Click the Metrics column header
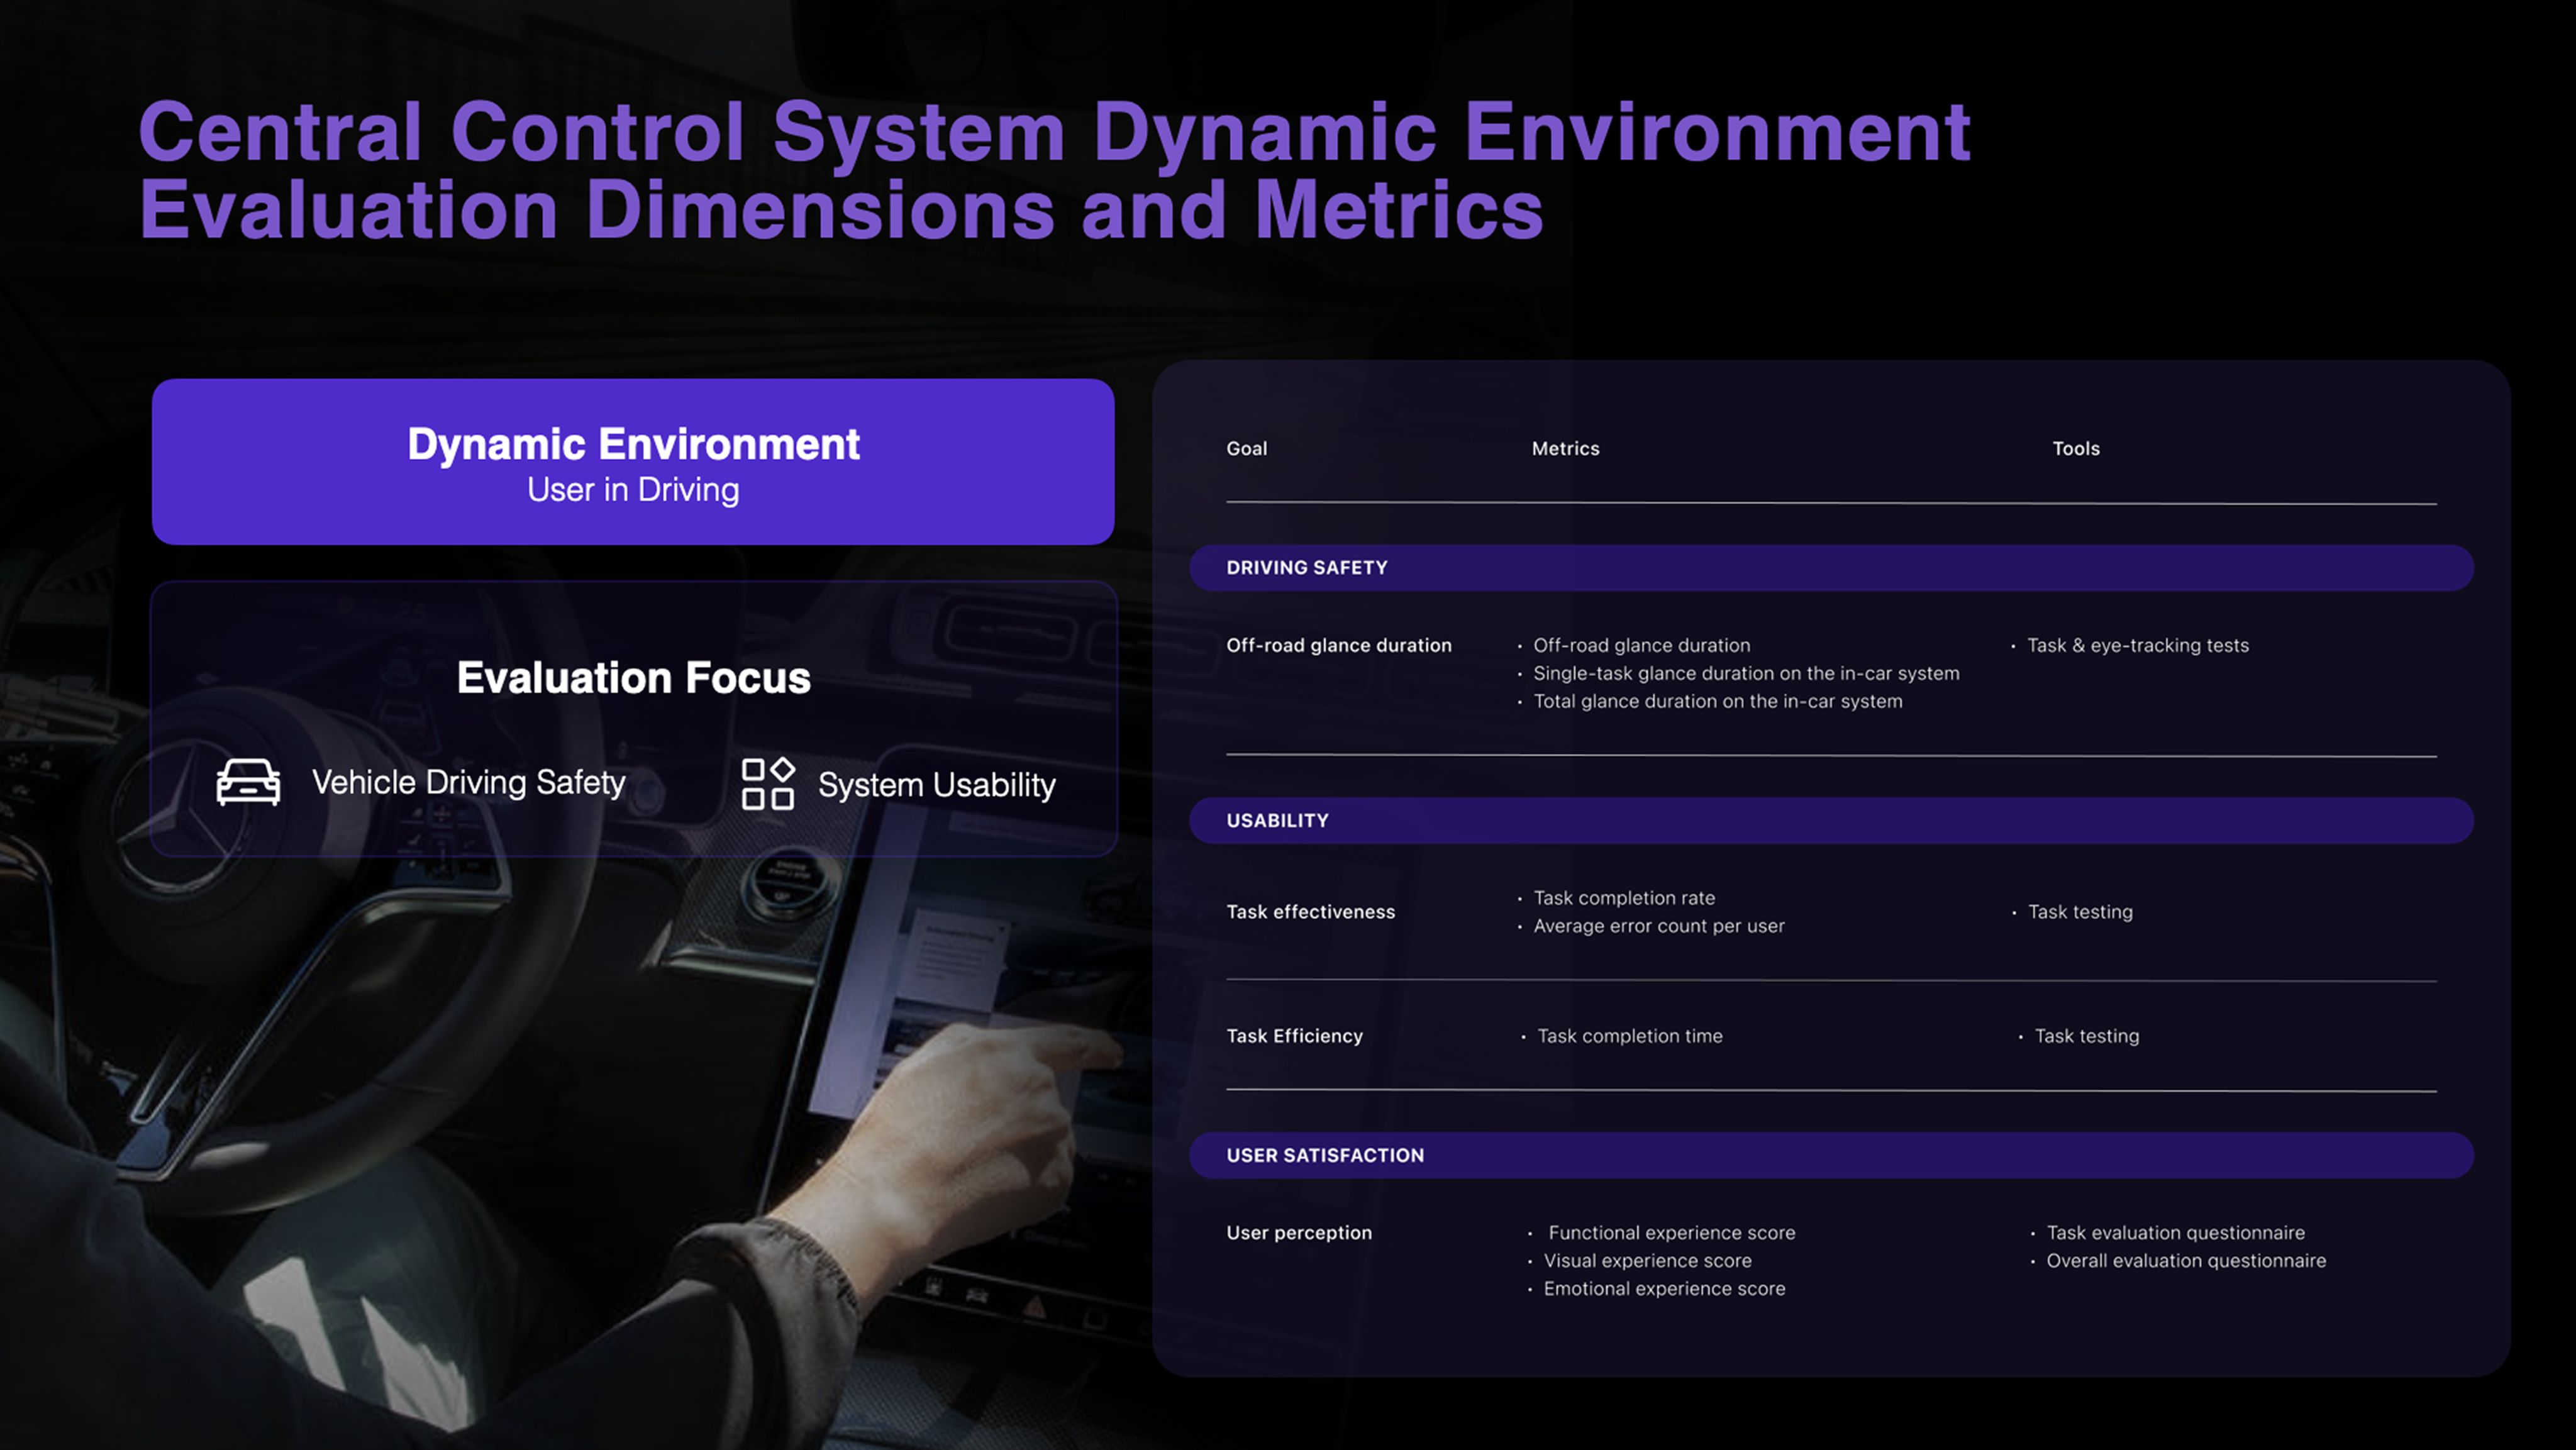Viewport: 2576px width, 1450px height. point(1565,448)
